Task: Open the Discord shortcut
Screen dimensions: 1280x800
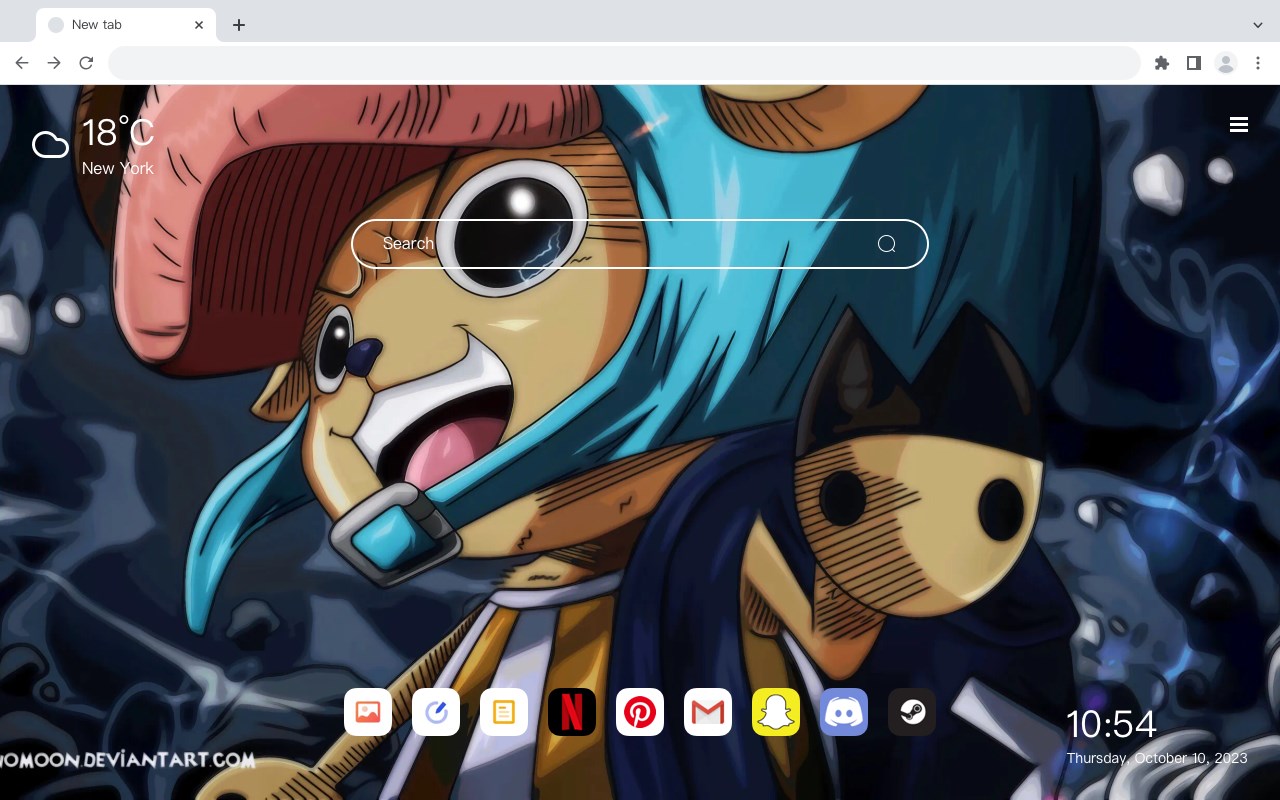Action: (x=844, y=712)
